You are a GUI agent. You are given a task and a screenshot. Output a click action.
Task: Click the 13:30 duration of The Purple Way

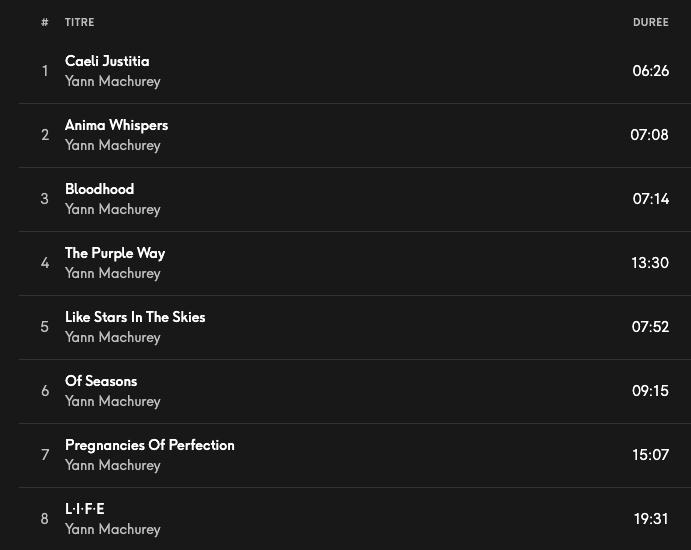pyautogui.click(x=650, y=263)
